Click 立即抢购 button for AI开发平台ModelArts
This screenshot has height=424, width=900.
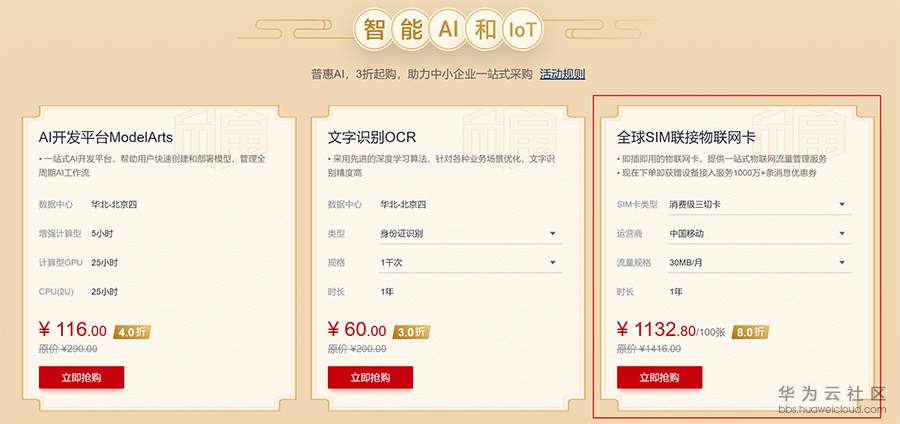pos(82,377)
